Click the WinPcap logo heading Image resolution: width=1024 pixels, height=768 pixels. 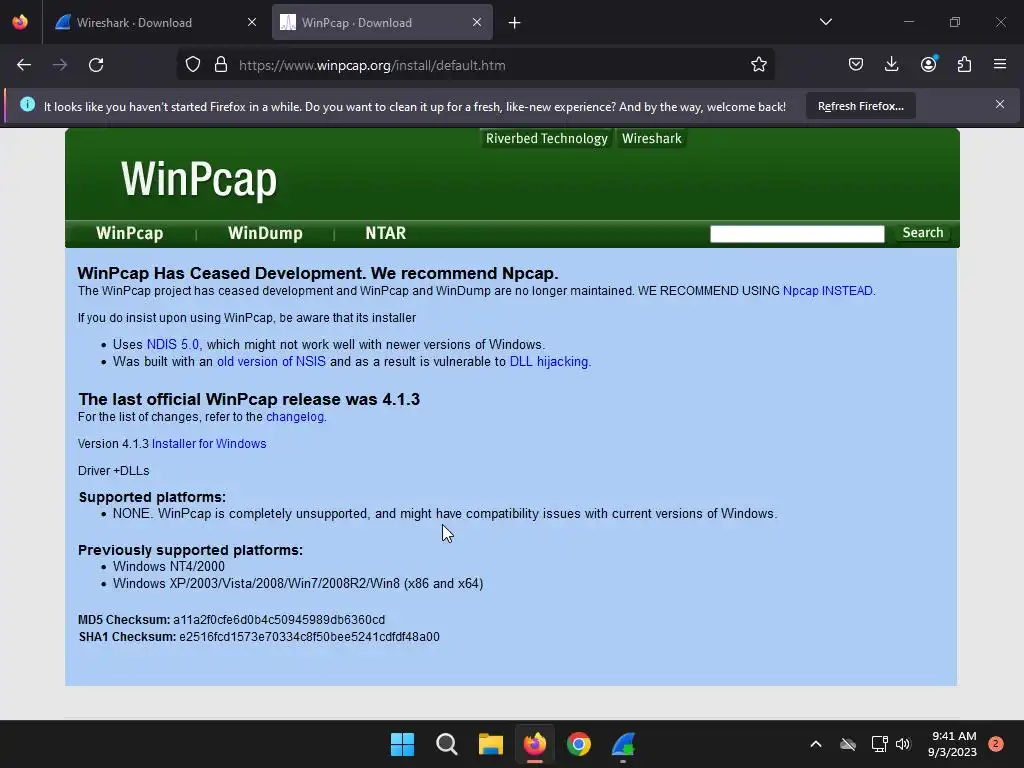click(199, 179)
